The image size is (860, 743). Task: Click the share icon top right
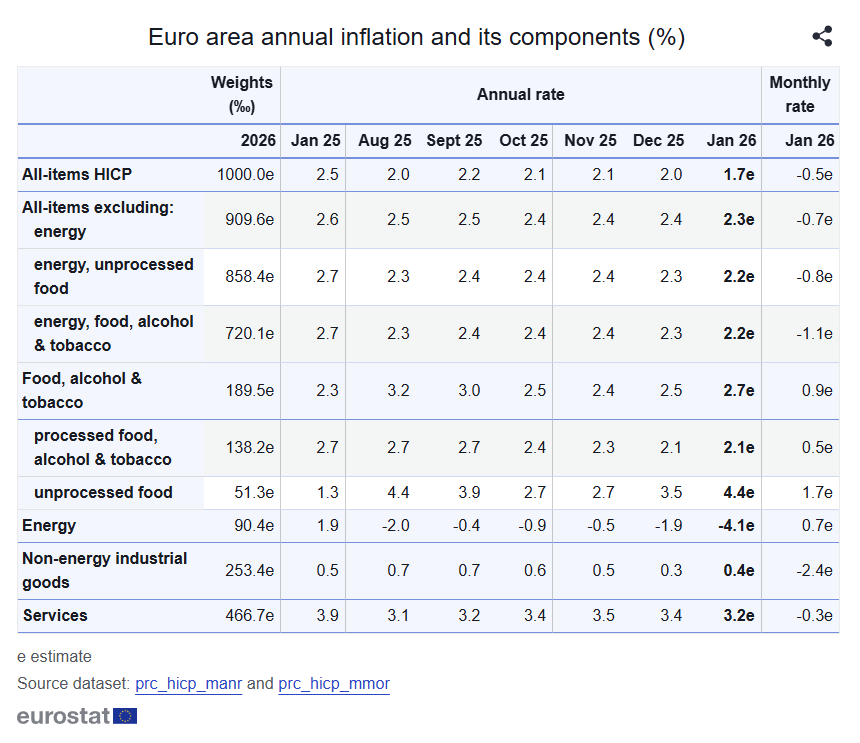click(822, 37)
